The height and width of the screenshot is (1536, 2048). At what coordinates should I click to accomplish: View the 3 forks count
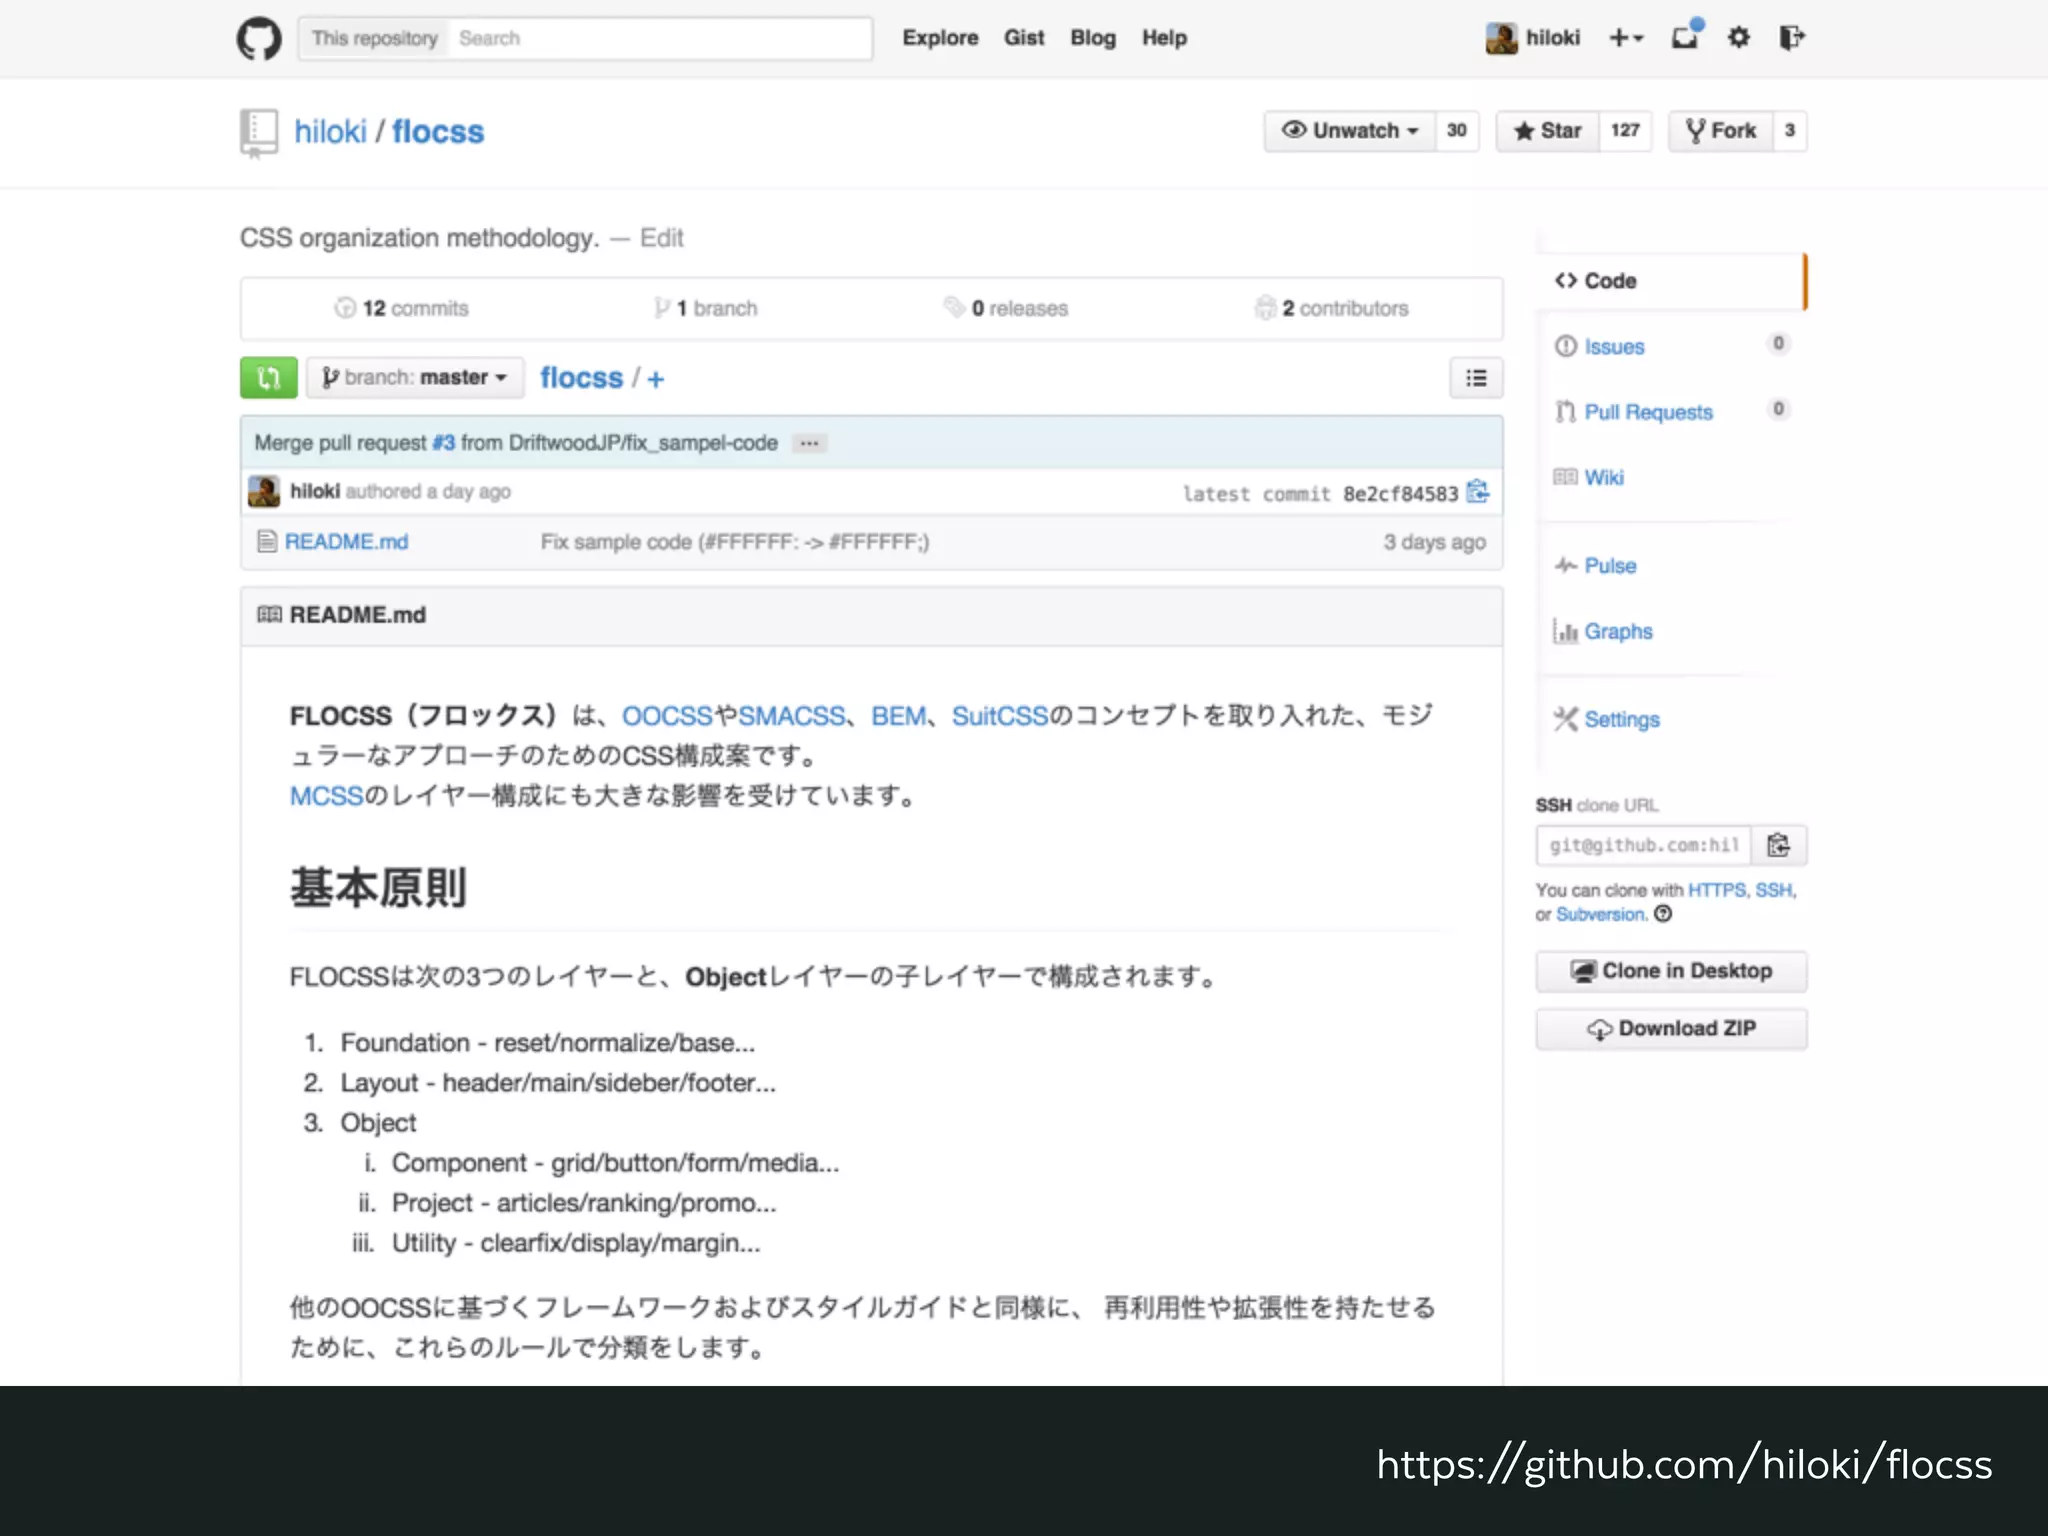(x=1790, y=131)
